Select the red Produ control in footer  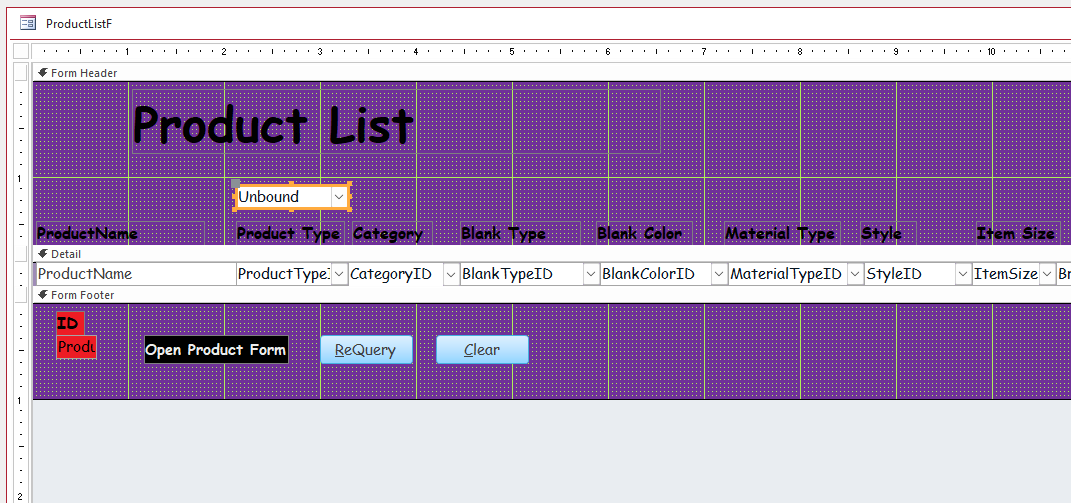click(x=76, y=347)
